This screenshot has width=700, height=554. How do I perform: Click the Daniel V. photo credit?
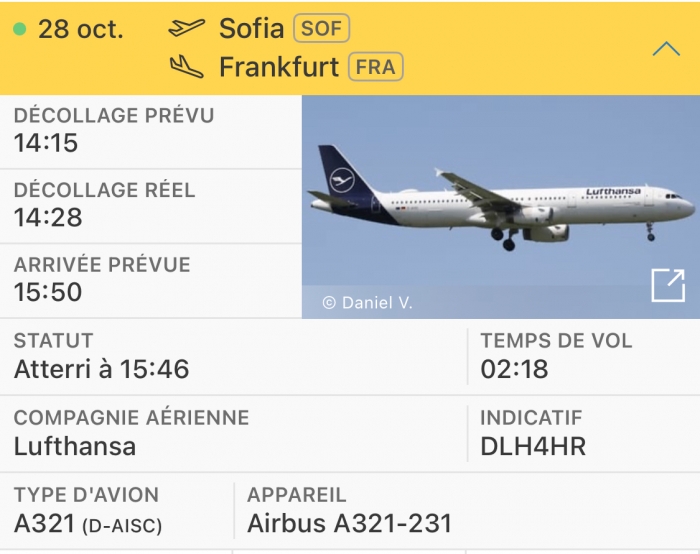tap(367, 302)
